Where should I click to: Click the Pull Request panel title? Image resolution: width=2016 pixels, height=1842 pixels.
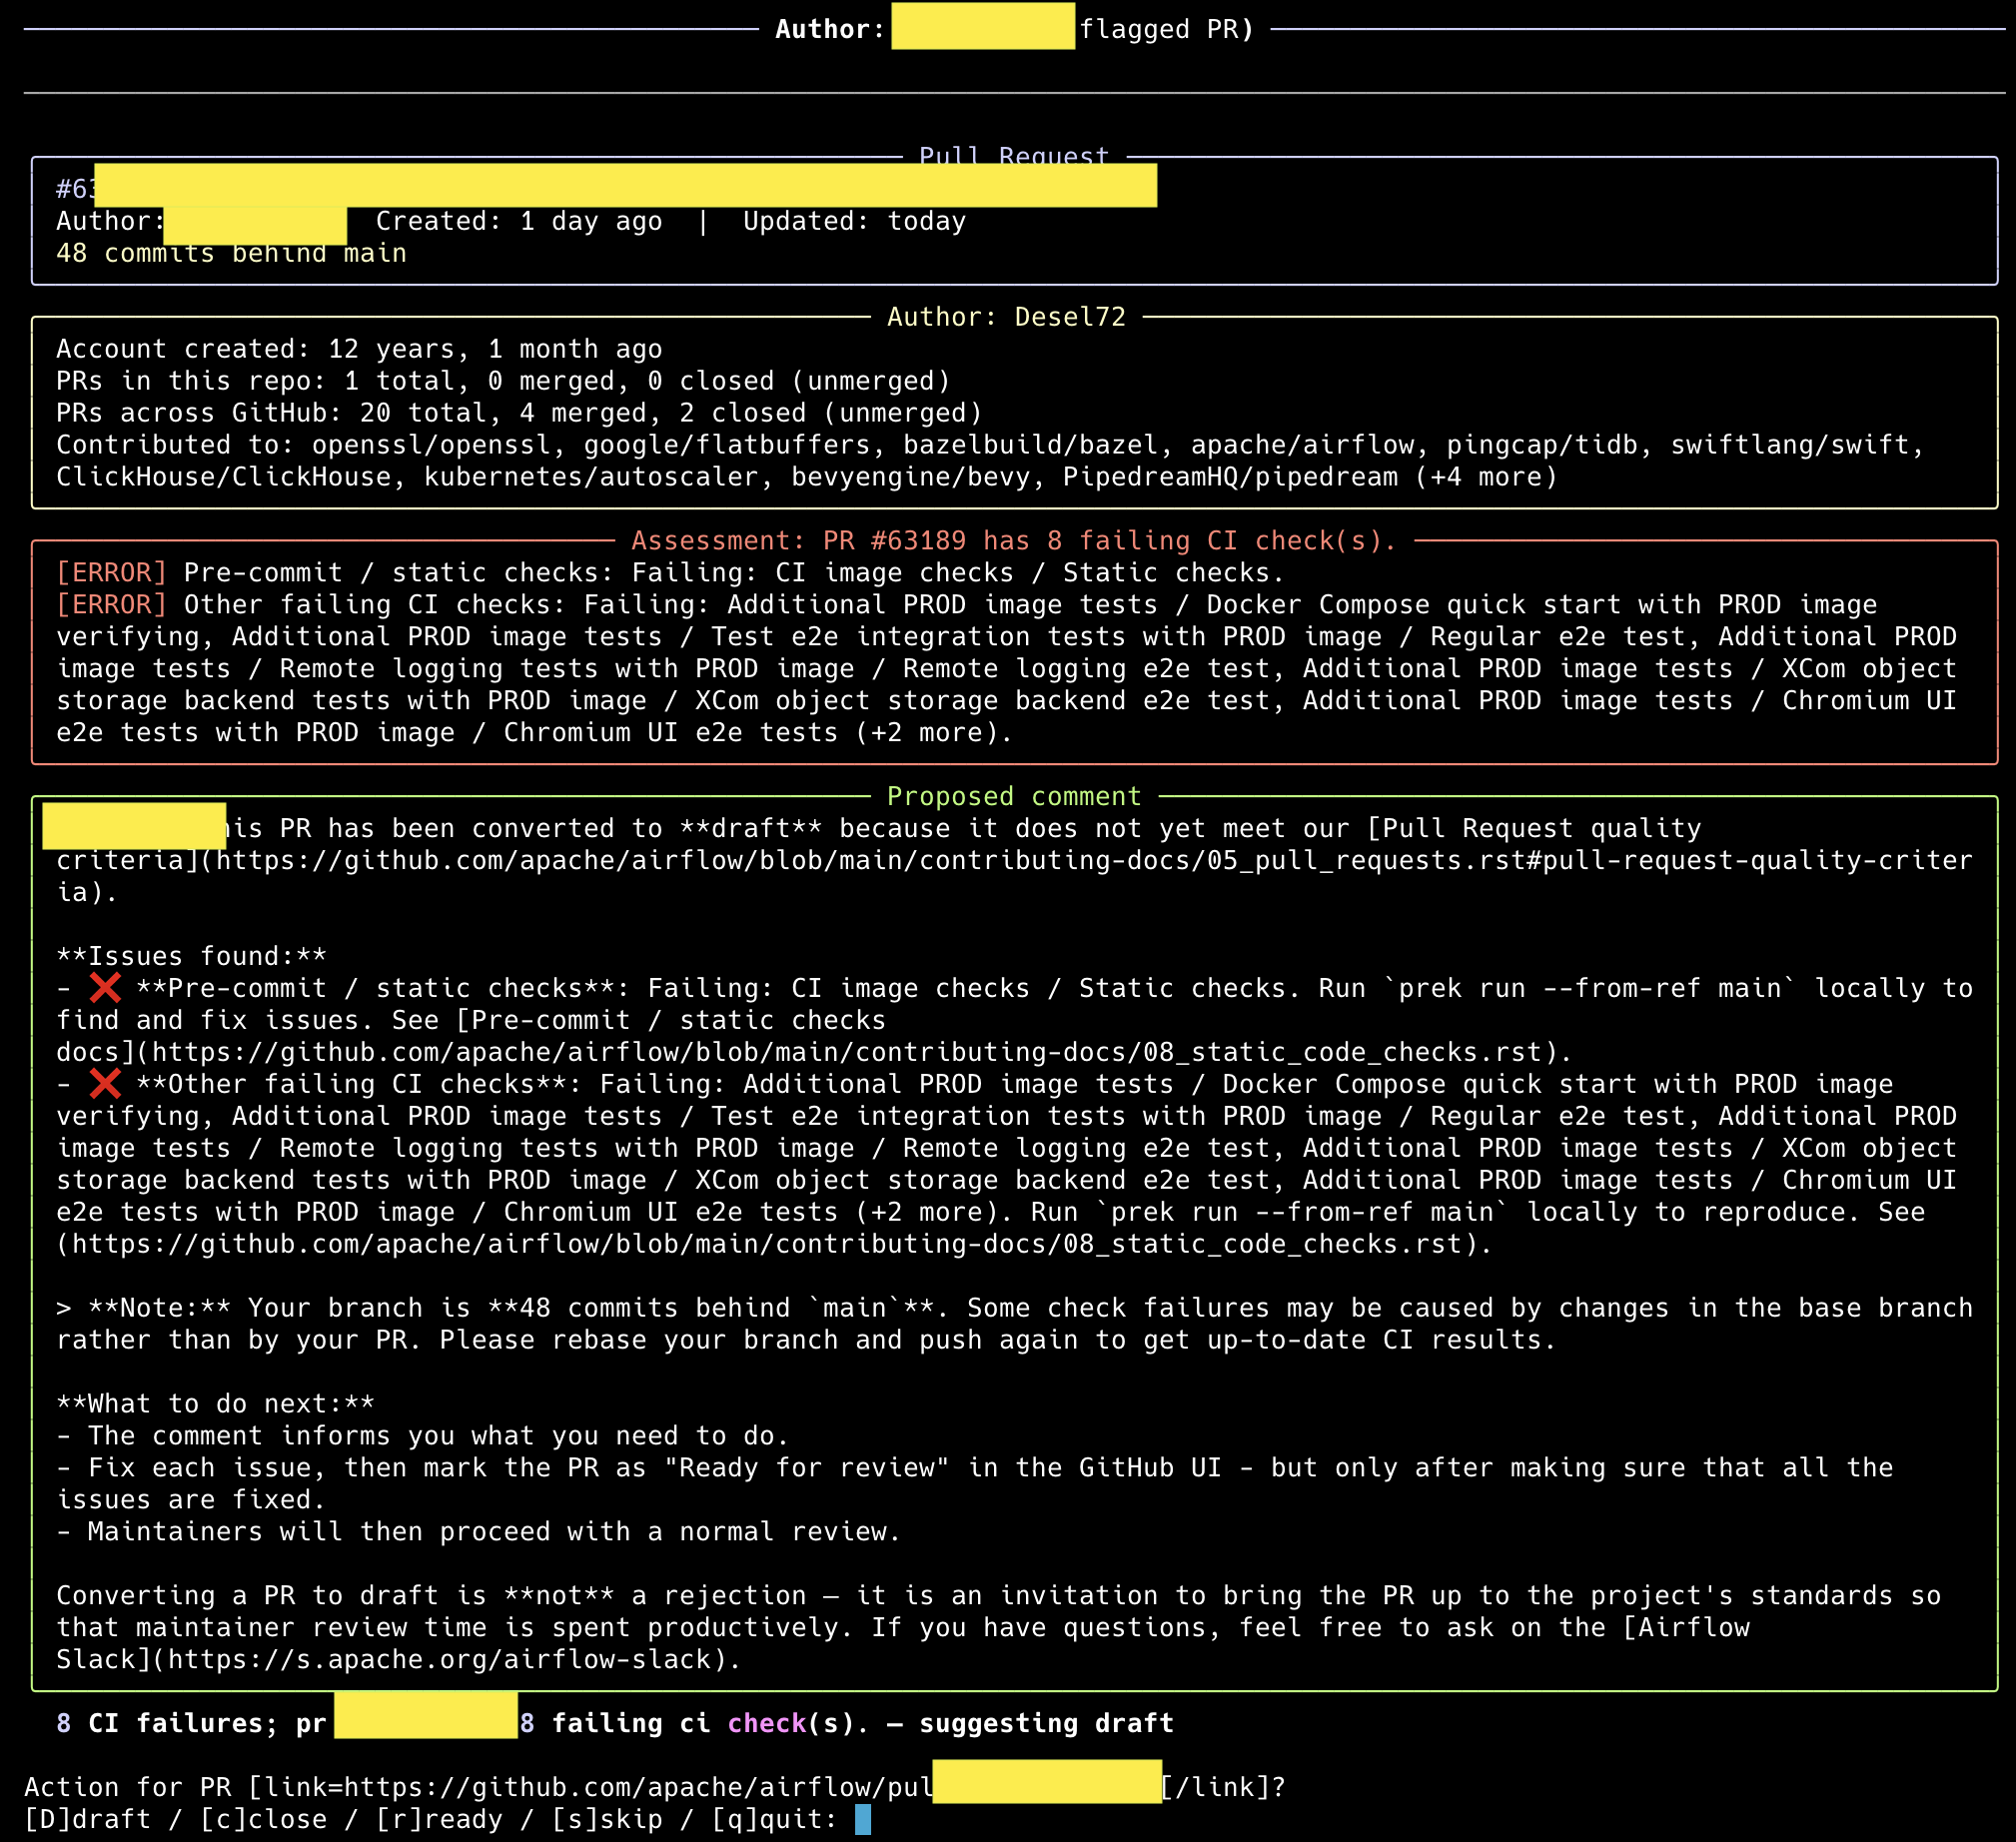coord(1013,157)
